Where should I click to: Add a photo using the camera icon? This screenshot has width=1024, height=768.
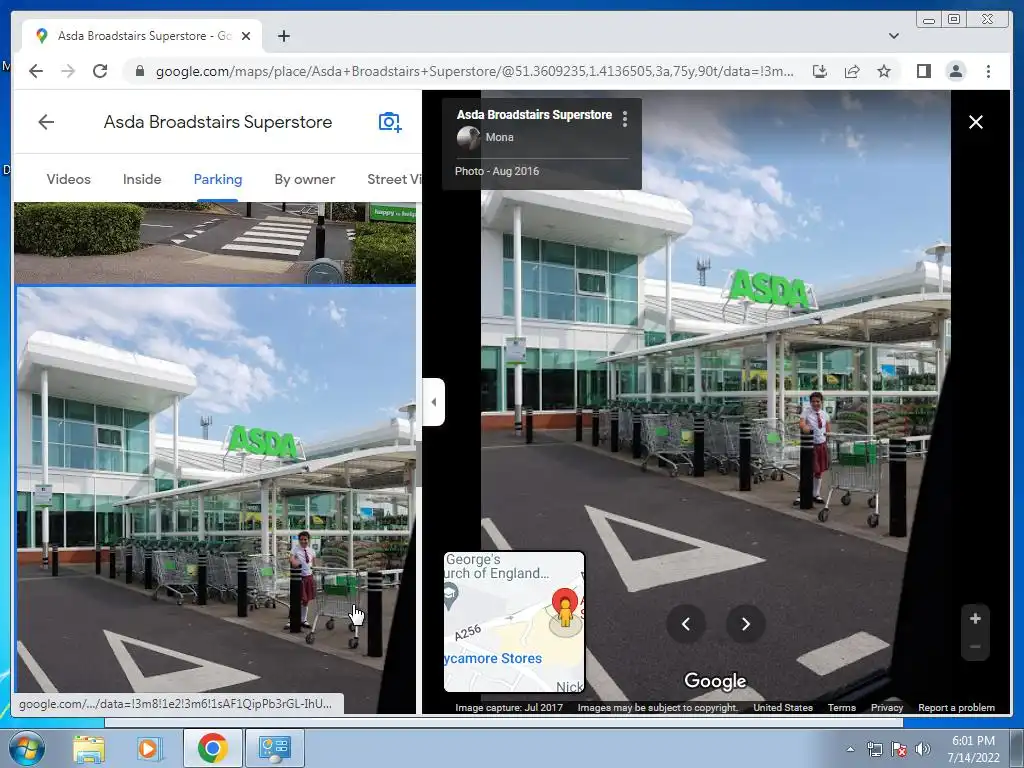coord(390,122)
